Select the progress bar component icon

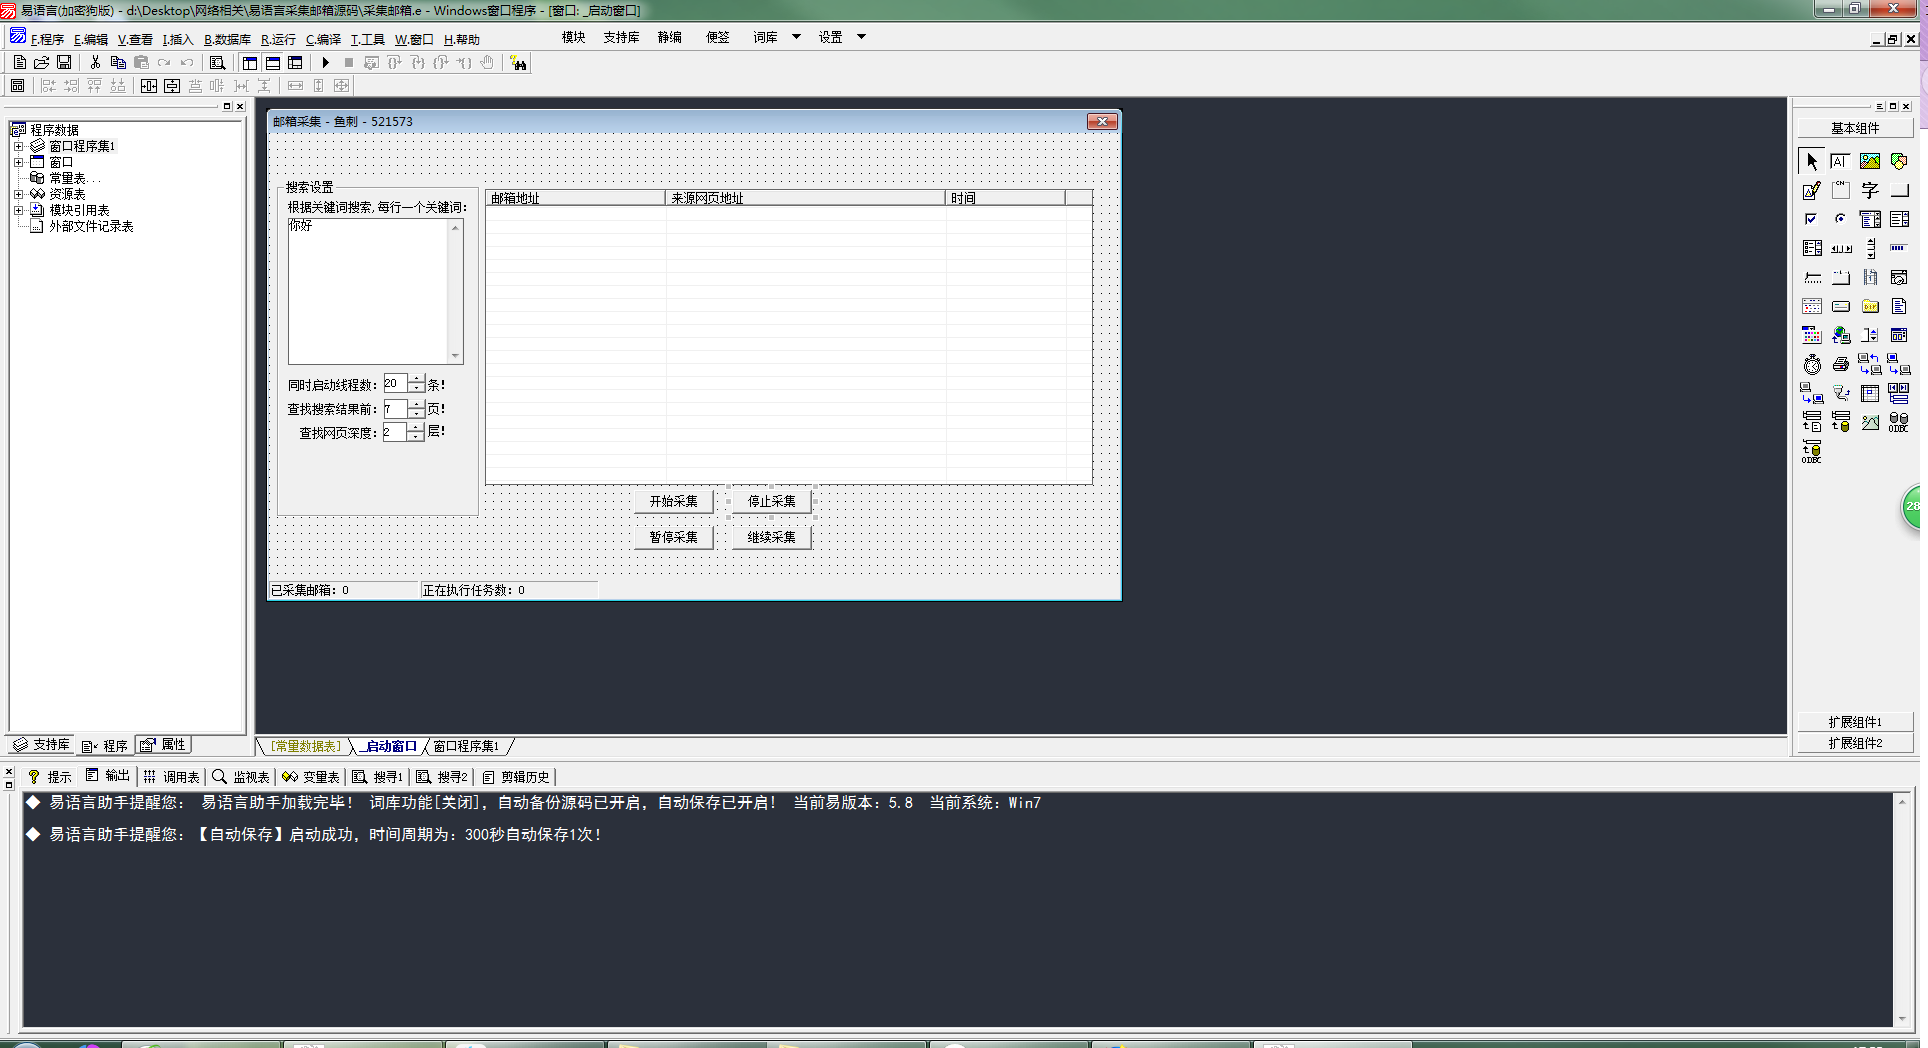coord(1898,248)
